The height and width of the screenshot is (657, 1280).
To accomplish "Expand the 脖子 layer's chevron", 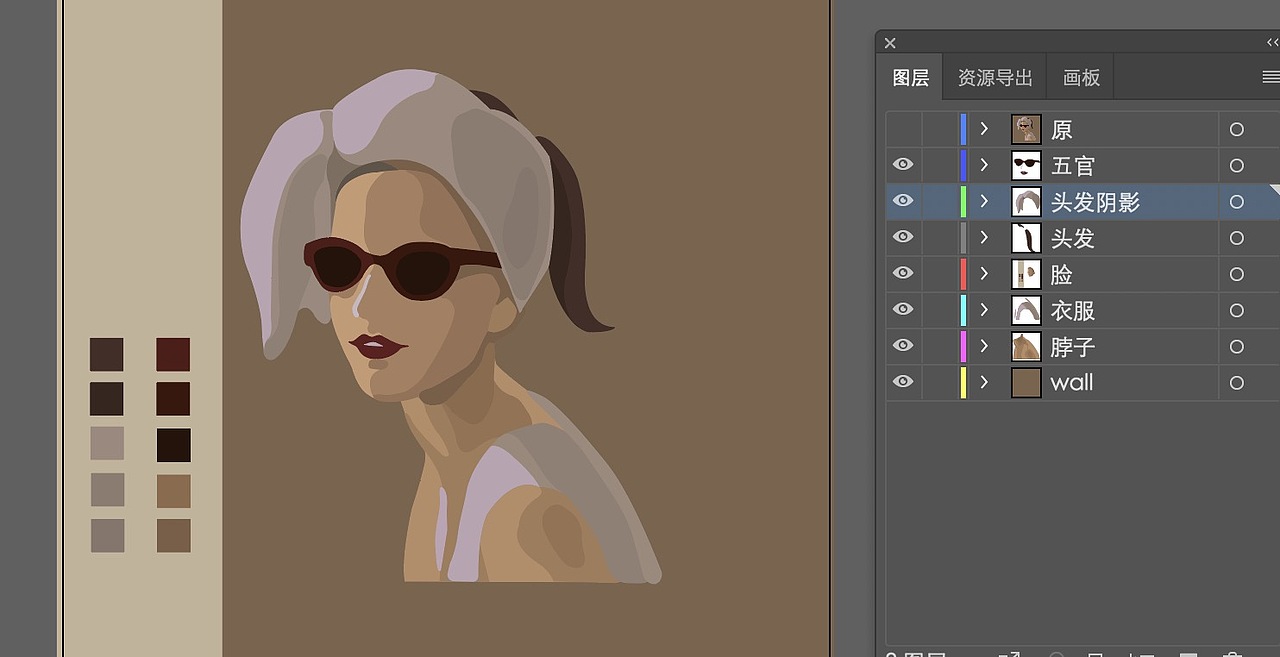I will coord(984,346).
